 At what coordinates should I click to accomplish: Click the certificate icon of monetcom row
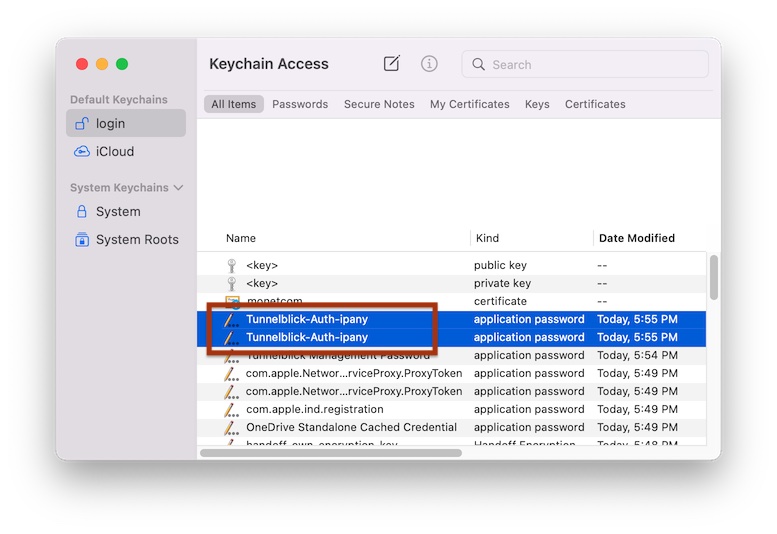tap(232, 301)
